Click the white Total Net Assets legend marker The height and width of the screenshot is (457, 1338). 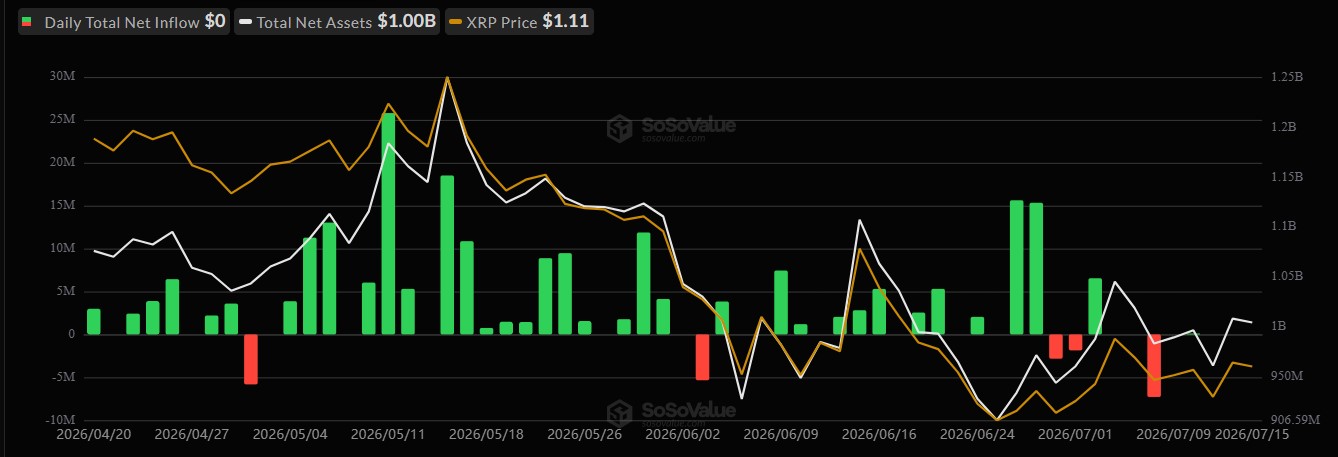(x=245, y=21)
